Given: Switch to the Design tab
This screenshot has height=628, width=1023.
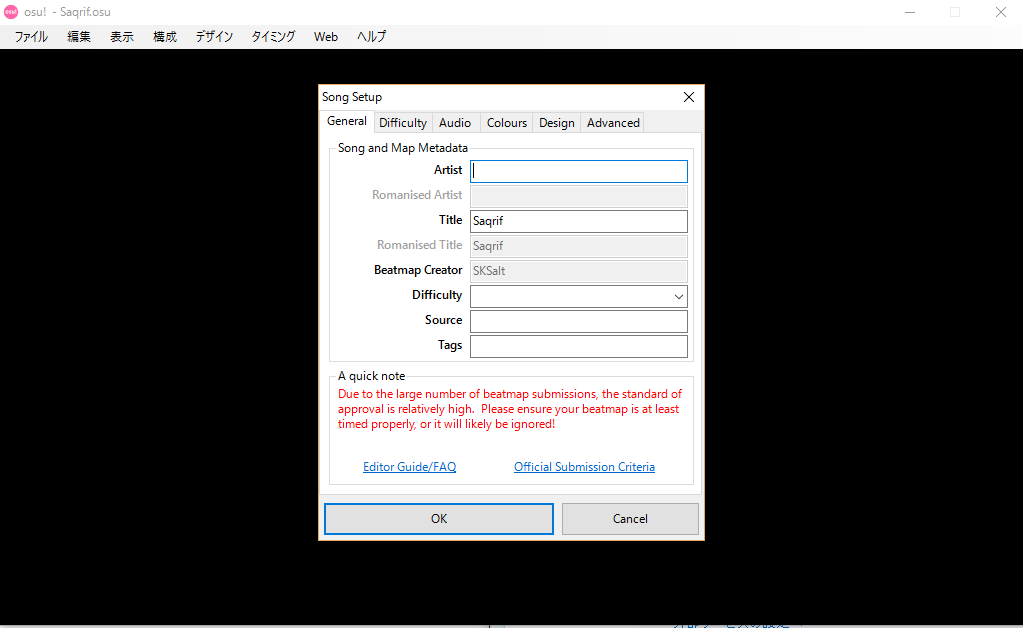Looking at the screenshot, I should 557,123.
